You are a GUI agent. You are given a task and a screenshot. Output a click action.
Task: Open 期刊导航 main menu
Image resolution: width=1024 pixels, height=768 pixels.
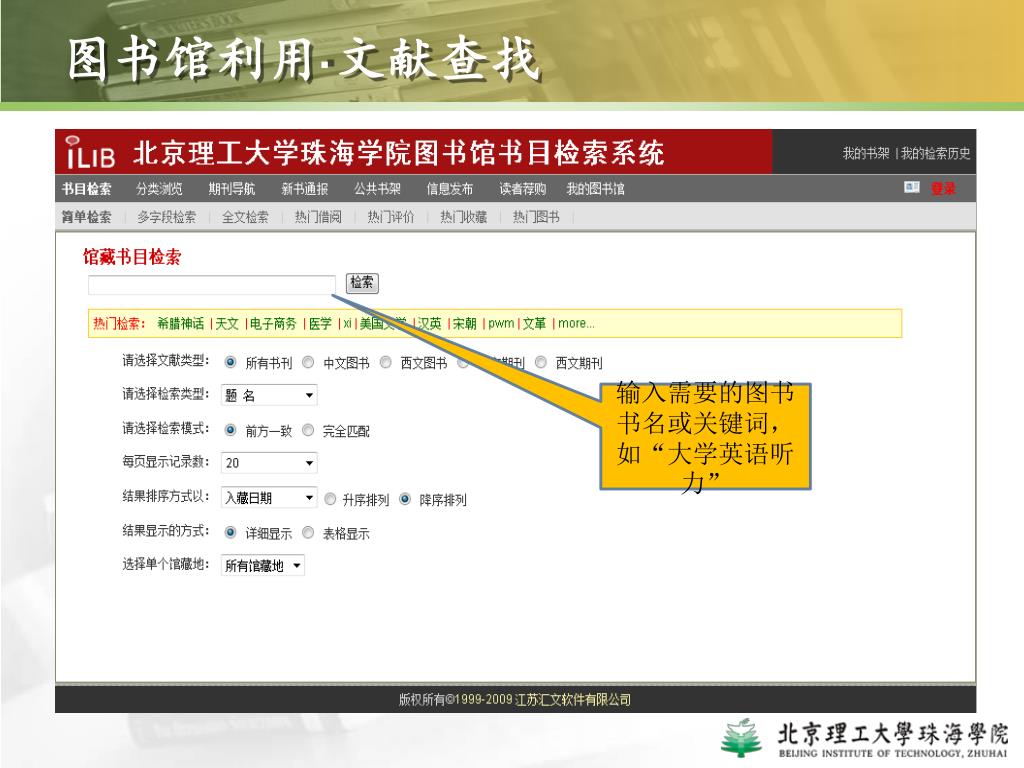232,189
